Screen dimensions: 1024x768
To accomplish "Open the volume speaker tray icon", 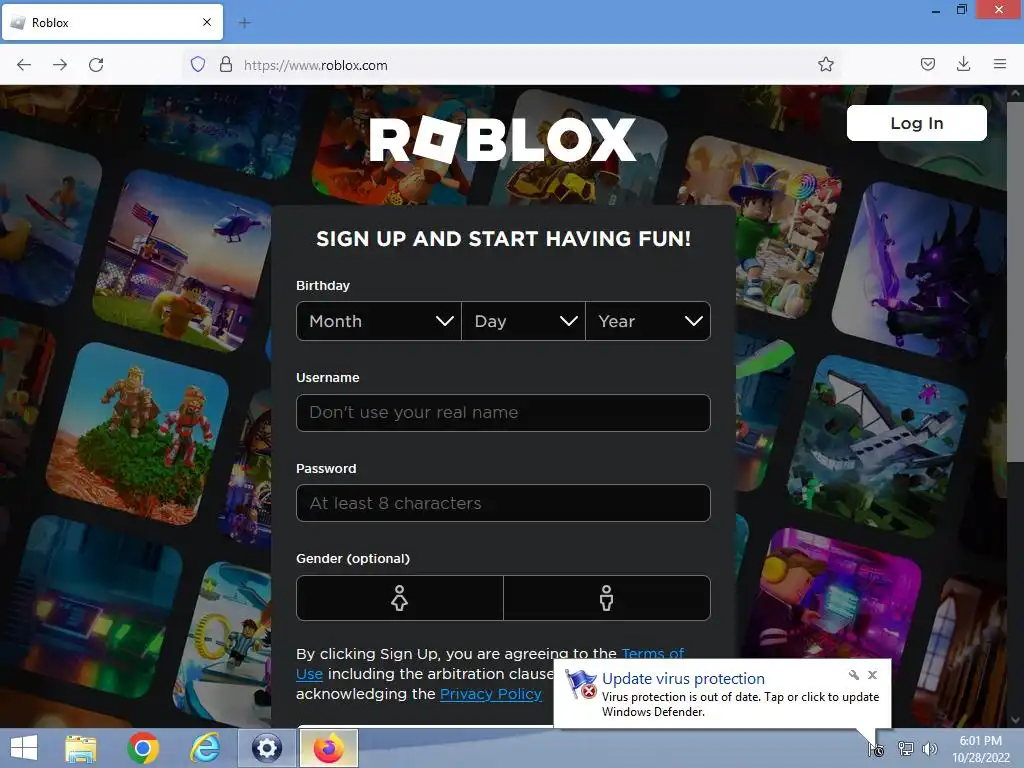I will [929, 749].
